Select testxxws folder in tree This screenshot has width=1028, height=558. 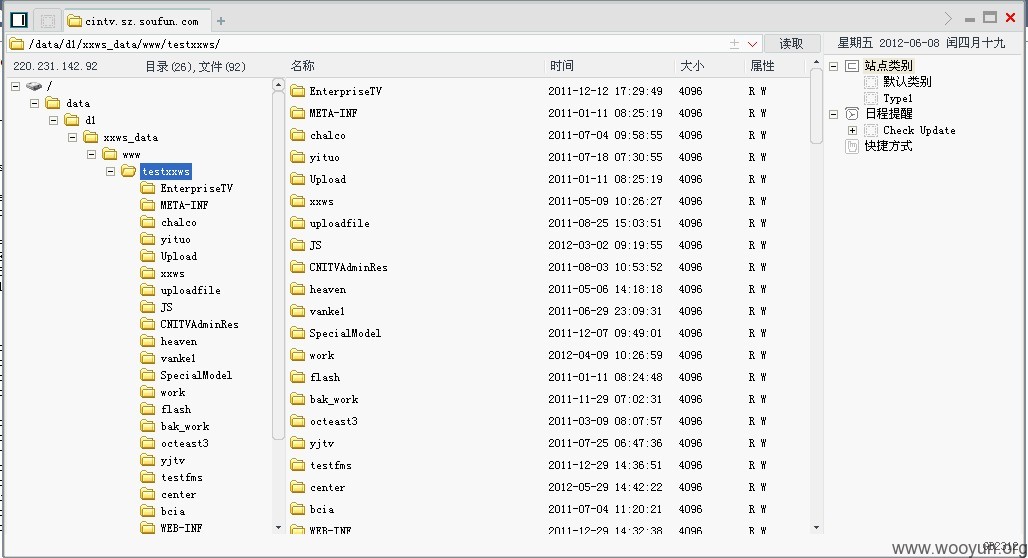click(166, 171)
